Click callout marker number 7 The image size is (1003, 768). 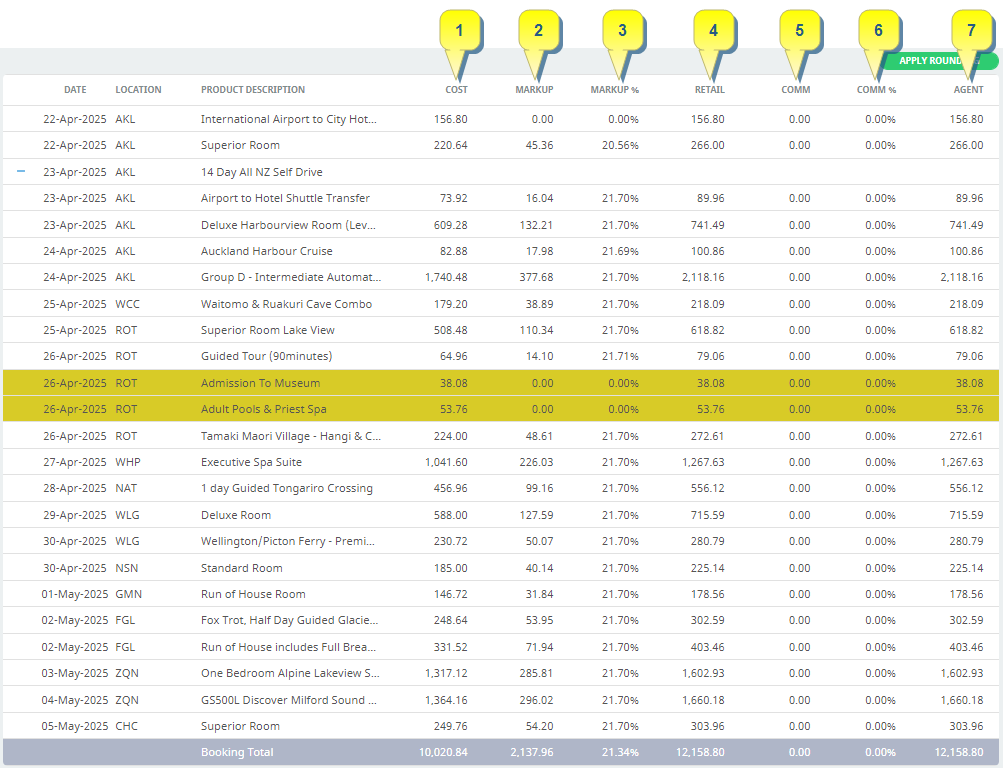tap(970, 31)
